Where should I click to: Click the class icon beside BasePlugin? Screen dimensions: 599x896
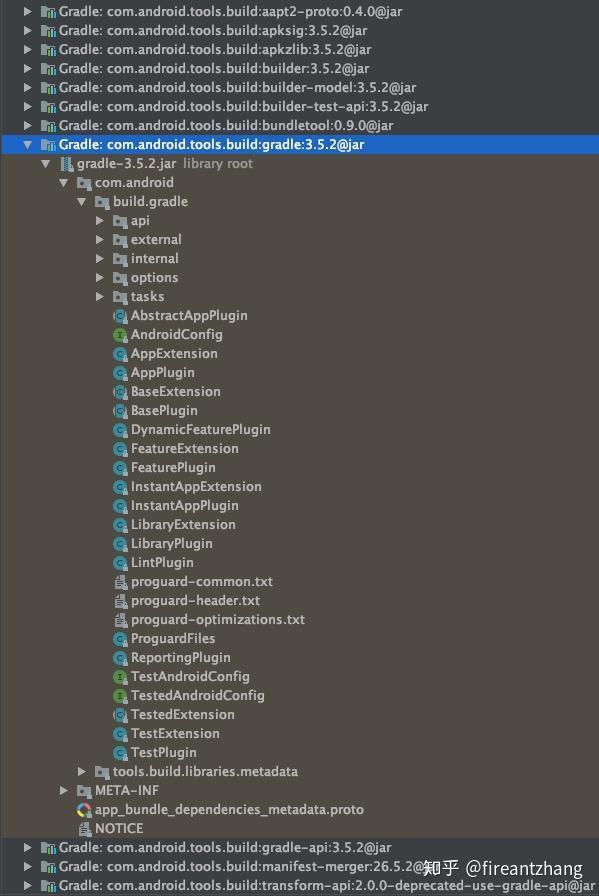click(120, 411)
